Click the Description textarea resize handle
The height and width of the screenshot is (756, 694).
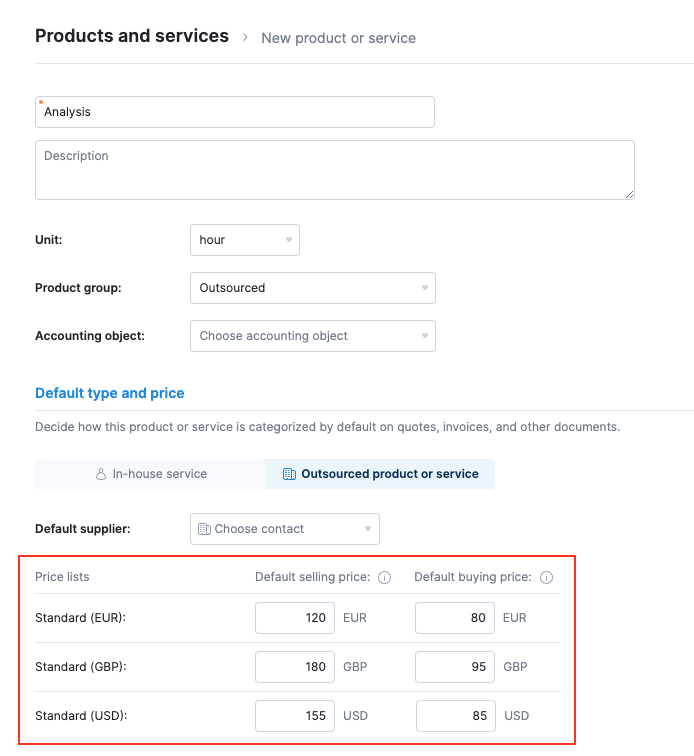[x=629, y=194]
